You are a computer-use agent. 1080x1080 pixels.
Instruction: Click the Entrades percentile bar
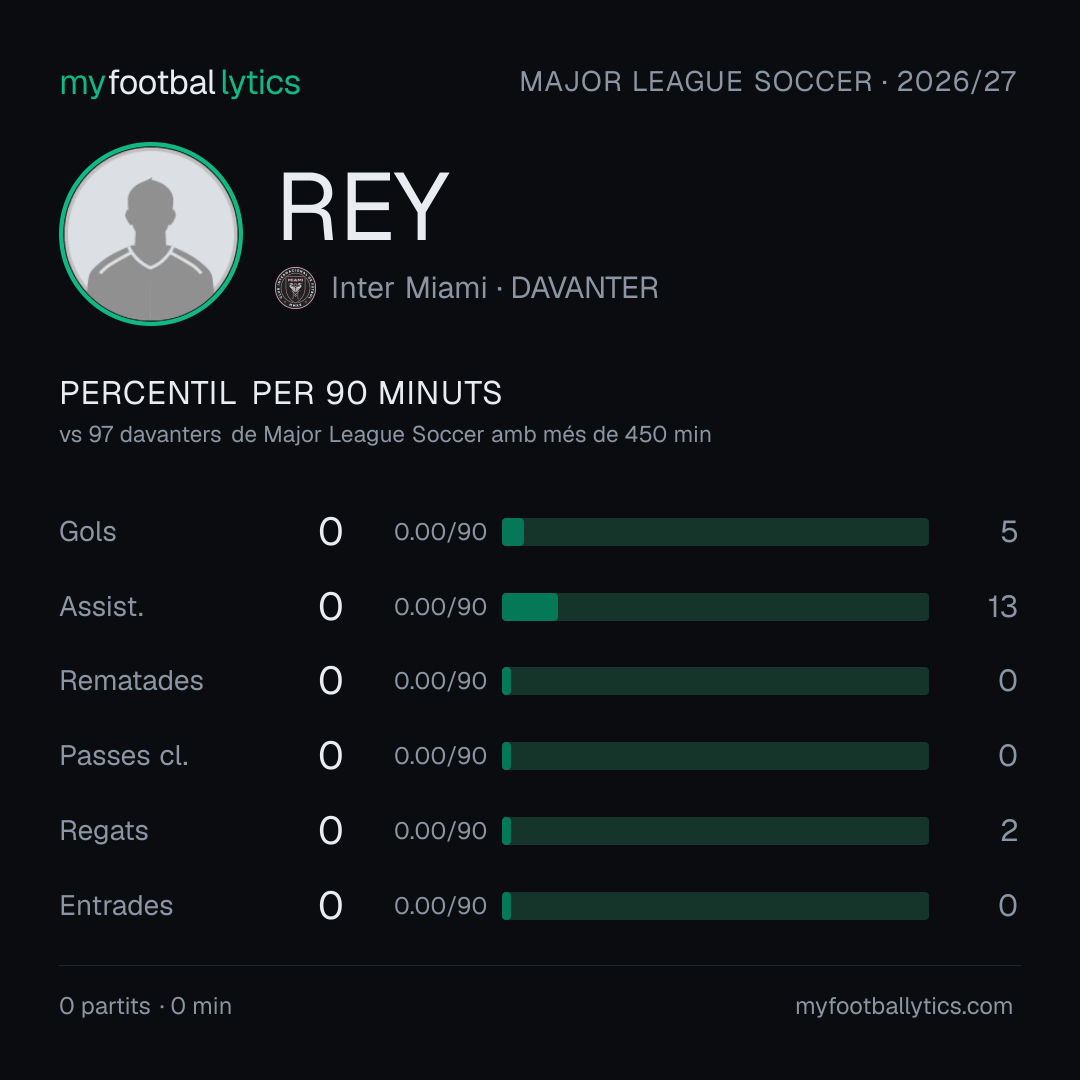[715, 906]
